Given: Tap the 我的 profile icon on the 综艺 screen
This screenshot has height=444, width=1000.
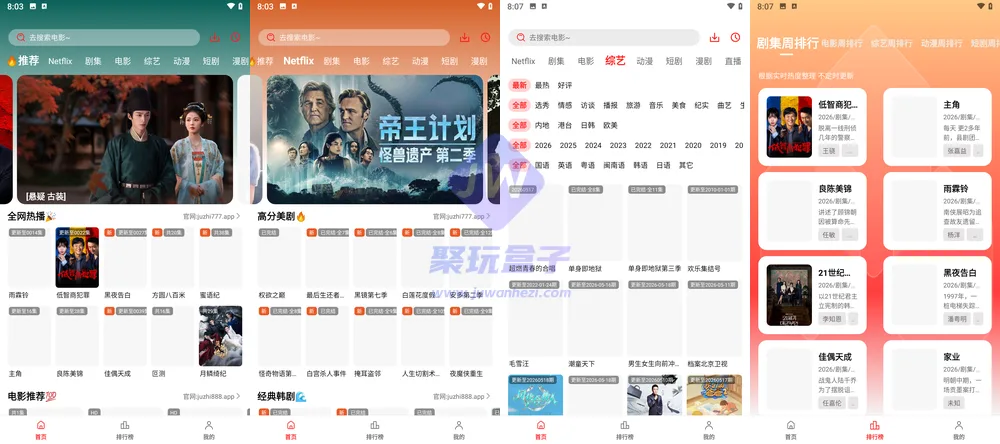Looking at the screenshot, I should [x=708, y=425].
